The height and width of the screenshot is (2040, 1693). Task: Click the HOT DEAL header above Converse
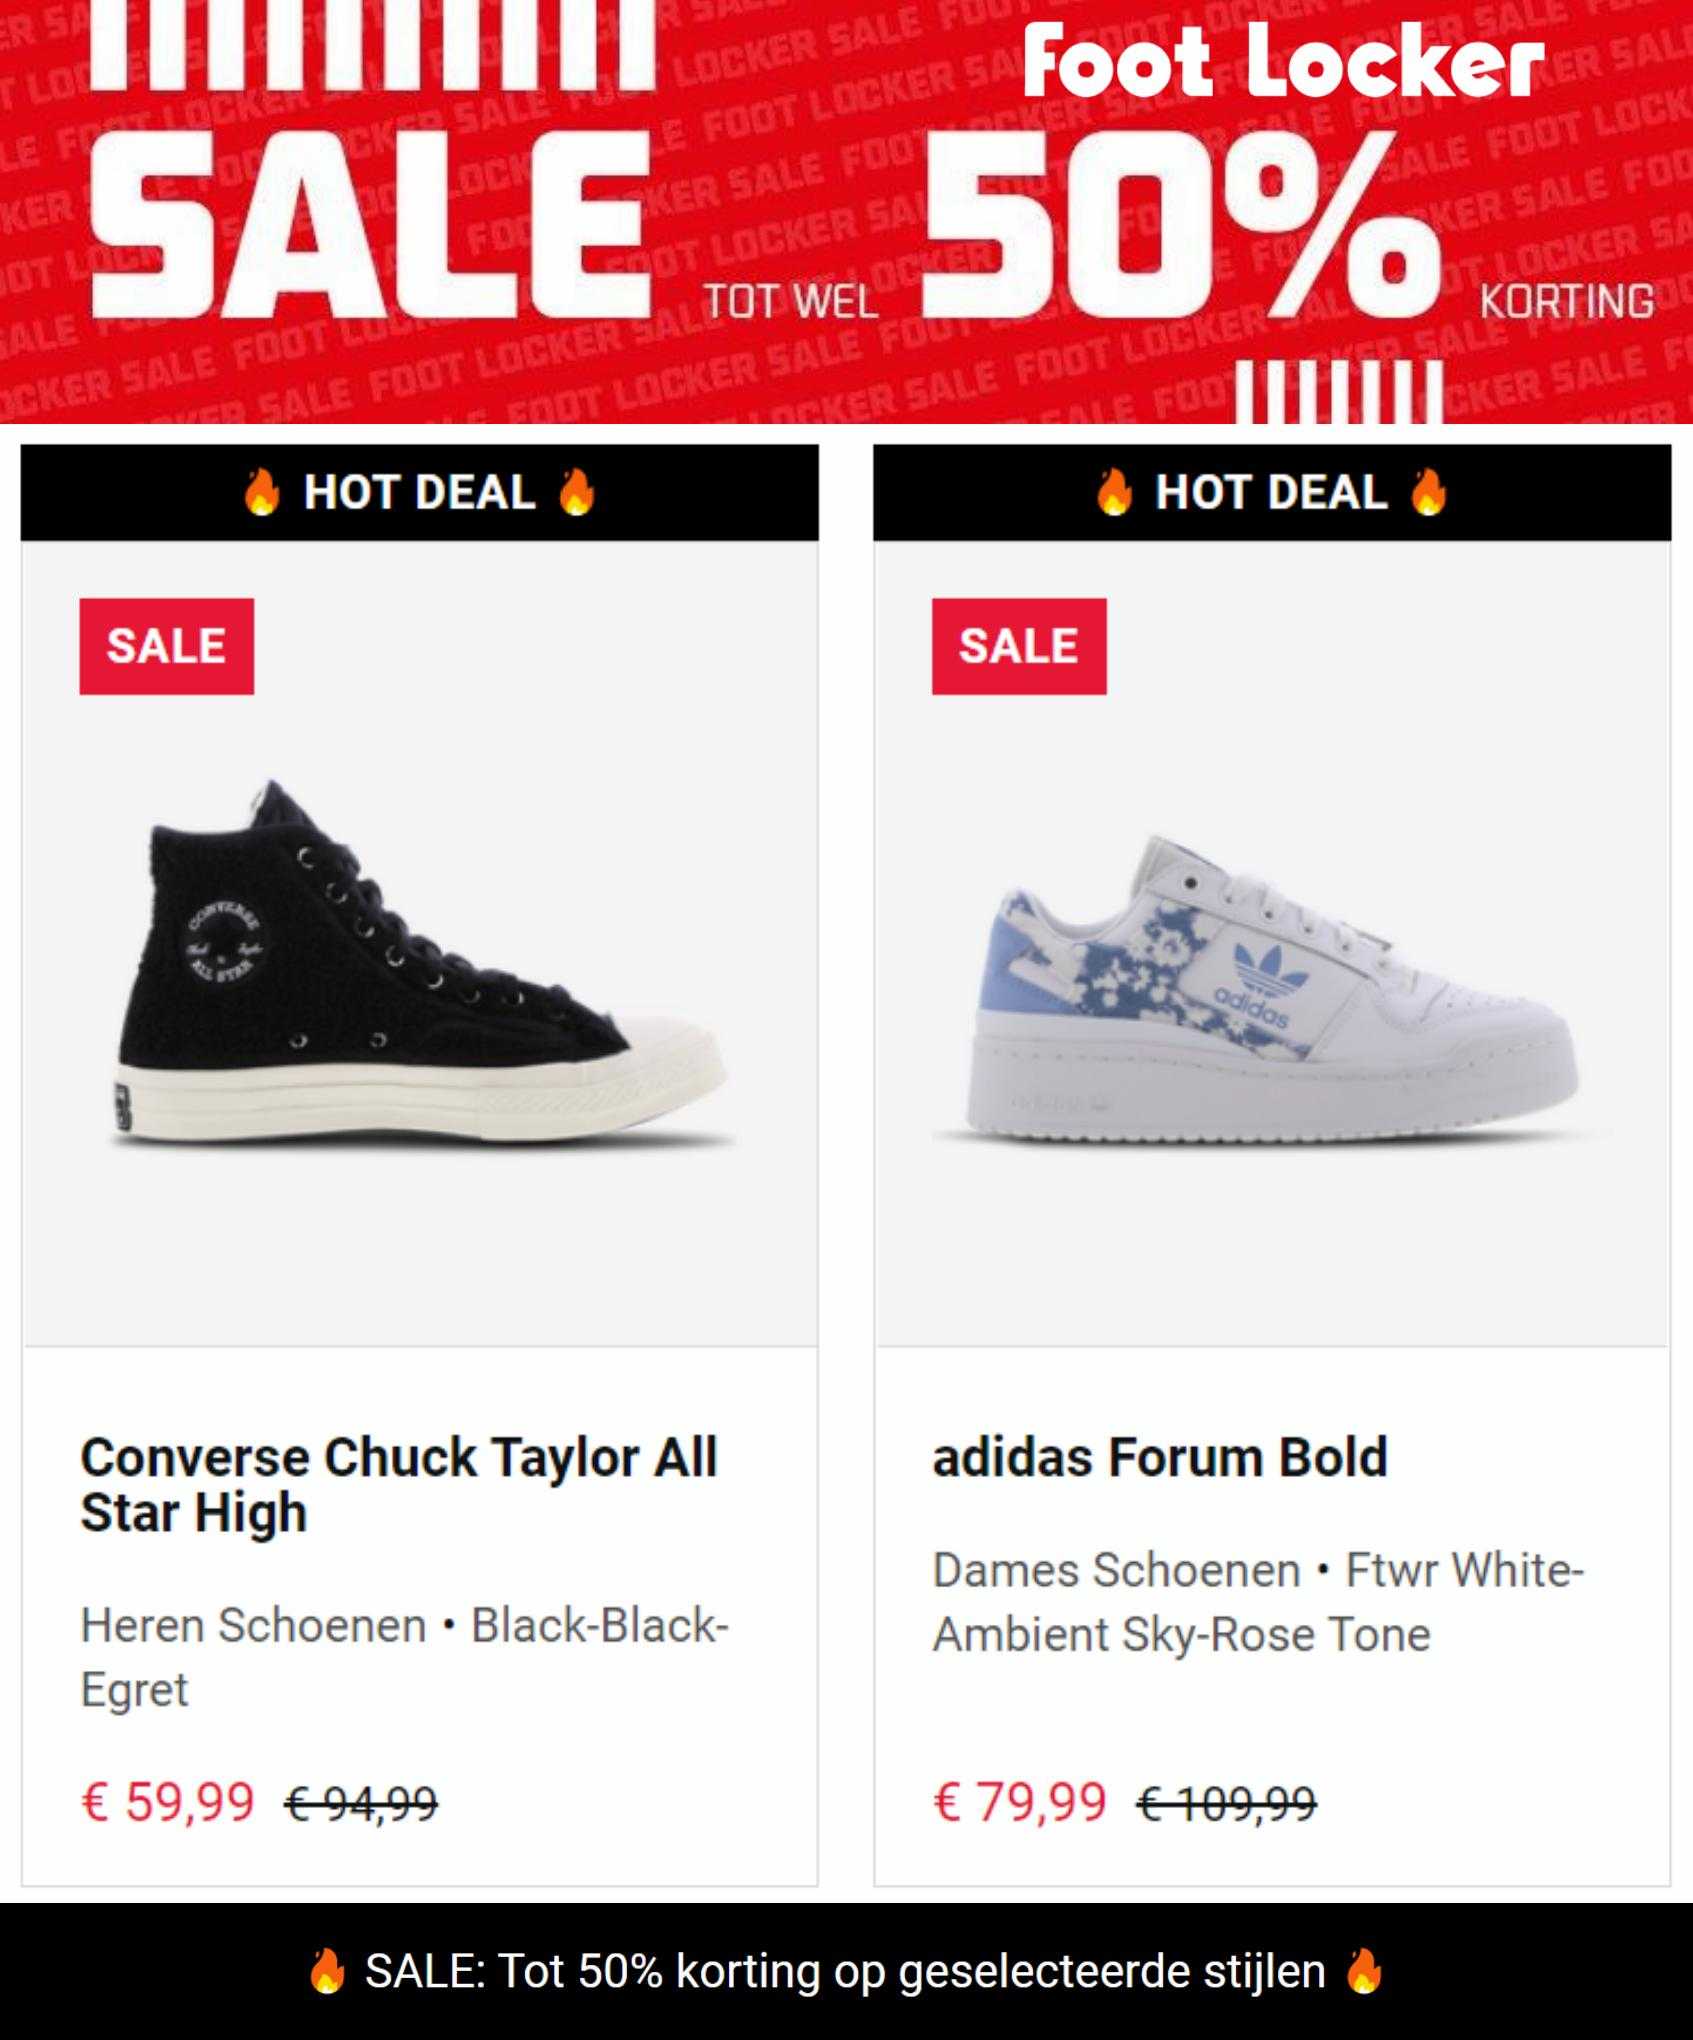point(420,493)
